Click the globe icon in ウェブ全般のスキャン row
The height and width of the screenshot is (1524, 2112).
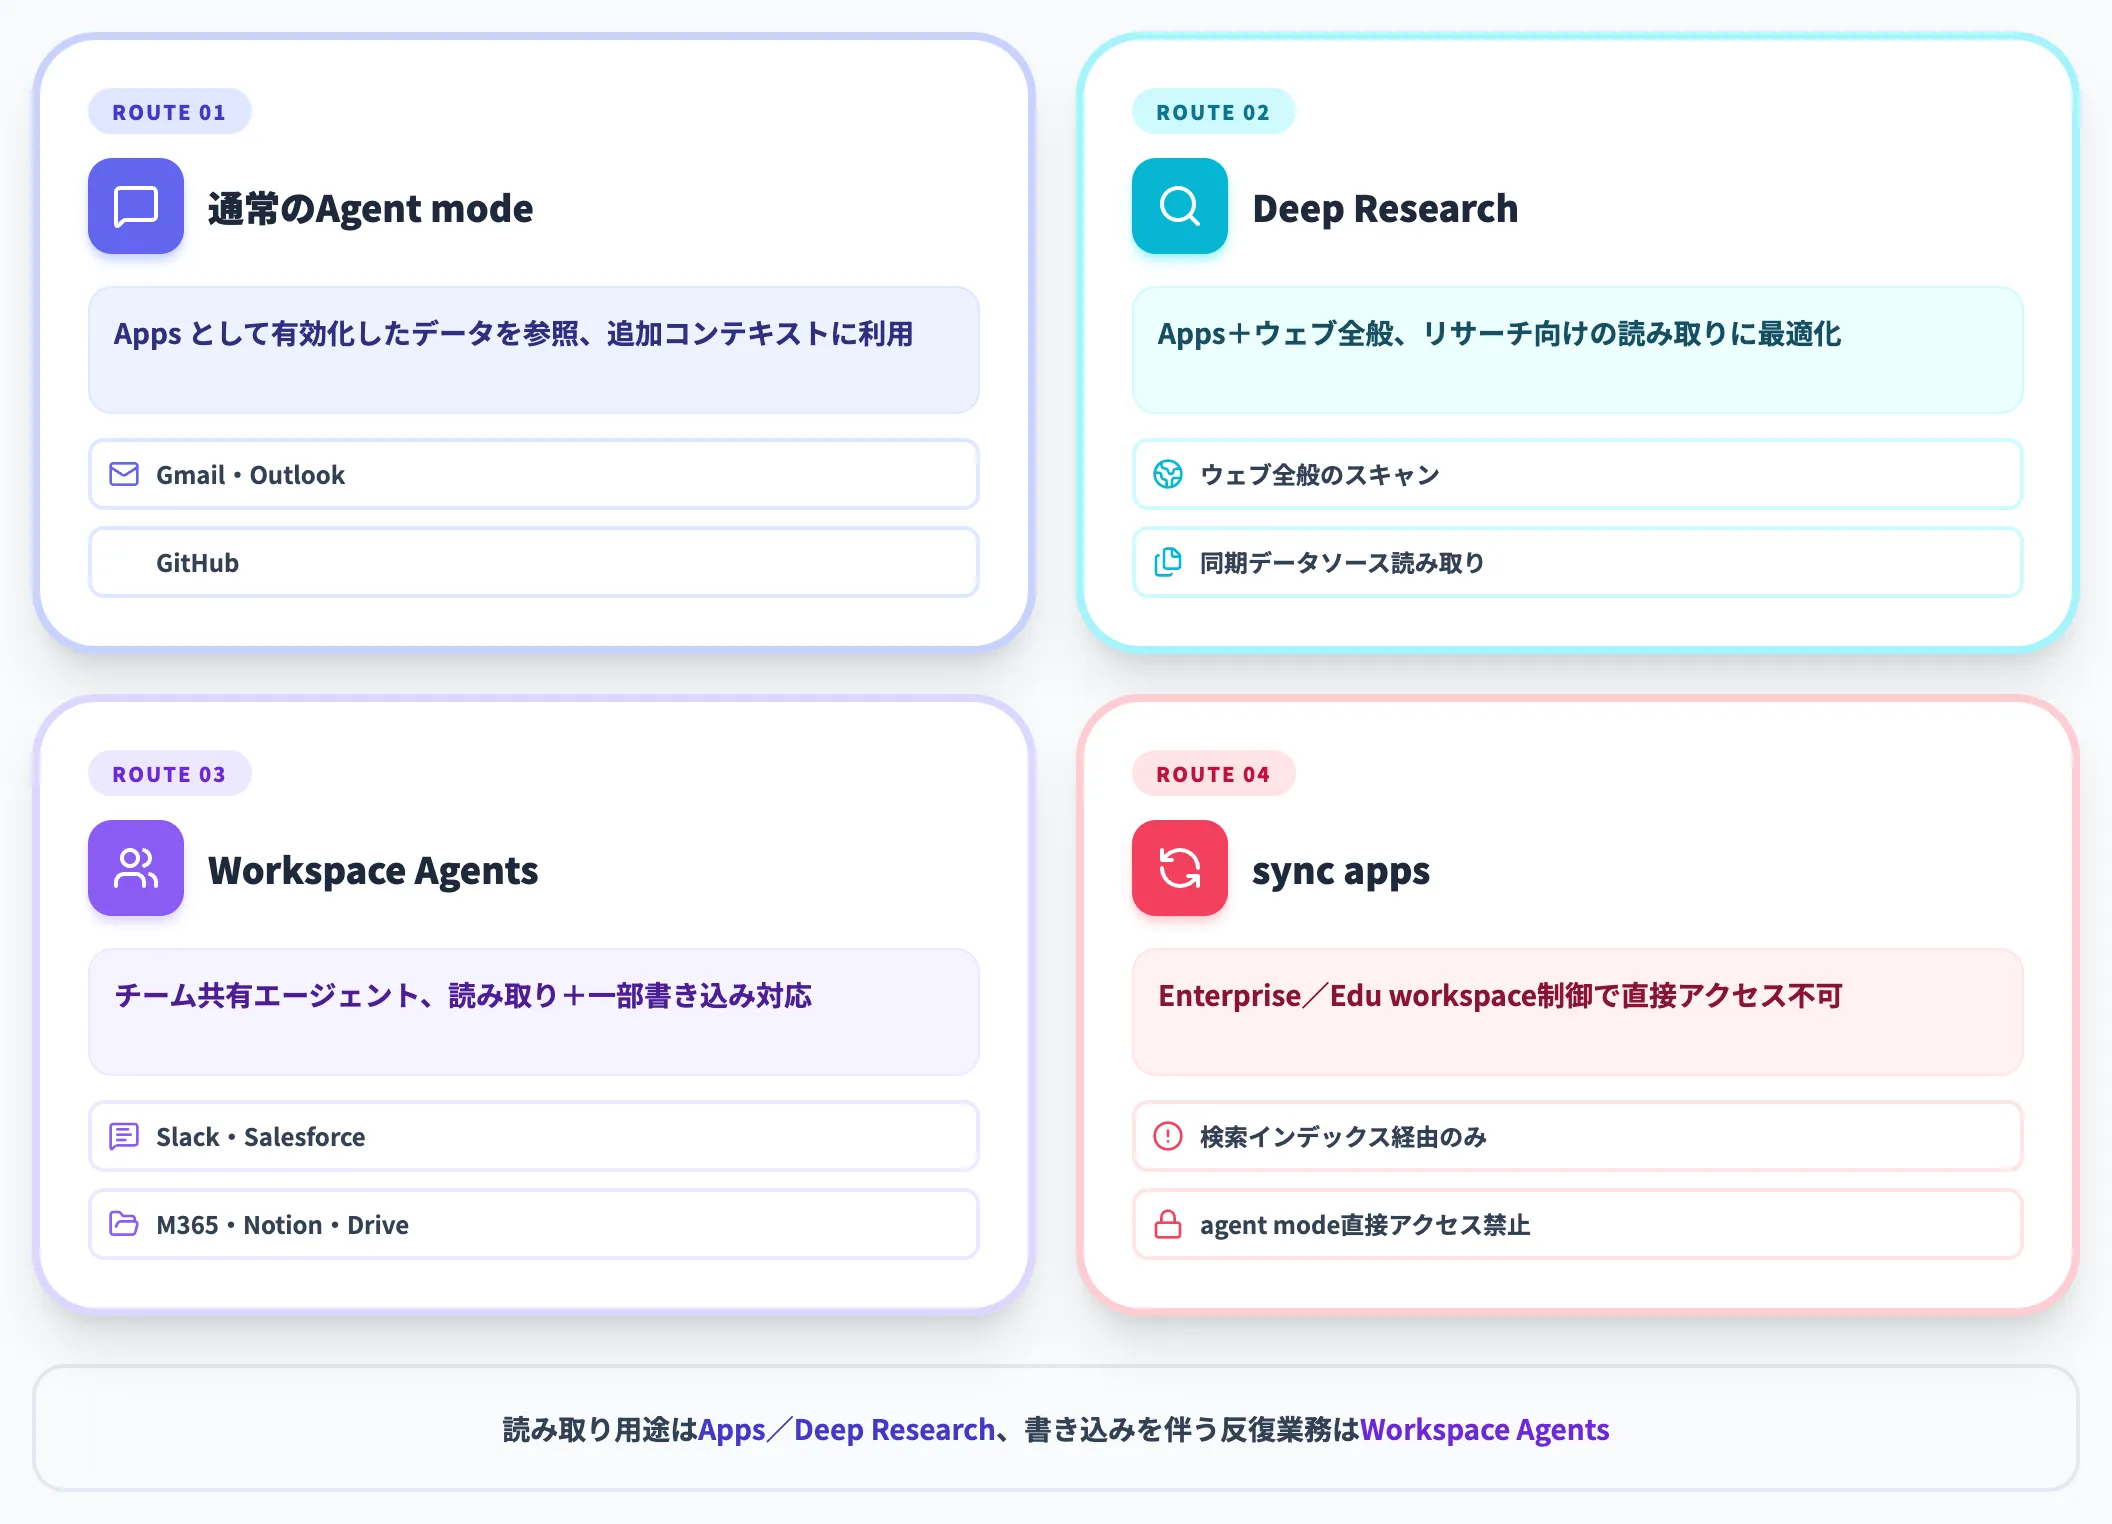click(1168, 474)
